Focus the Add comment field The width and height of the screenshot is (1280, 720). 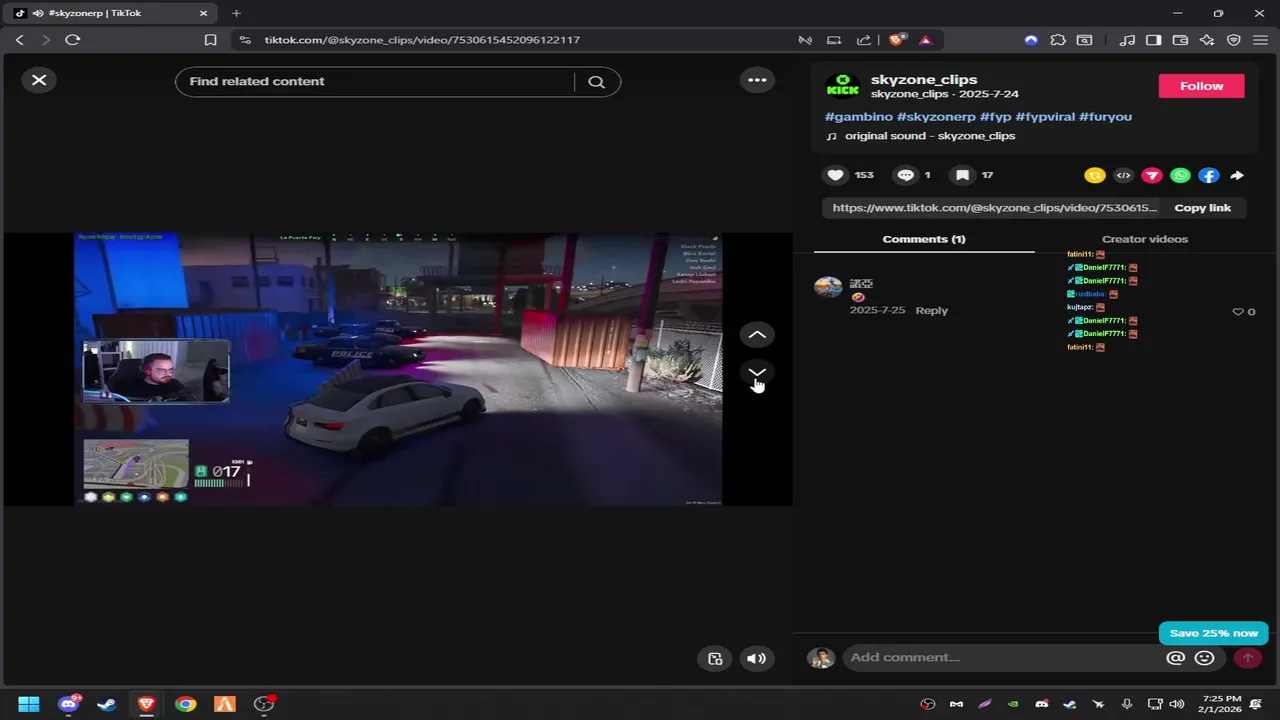(x=1003, y=657)
